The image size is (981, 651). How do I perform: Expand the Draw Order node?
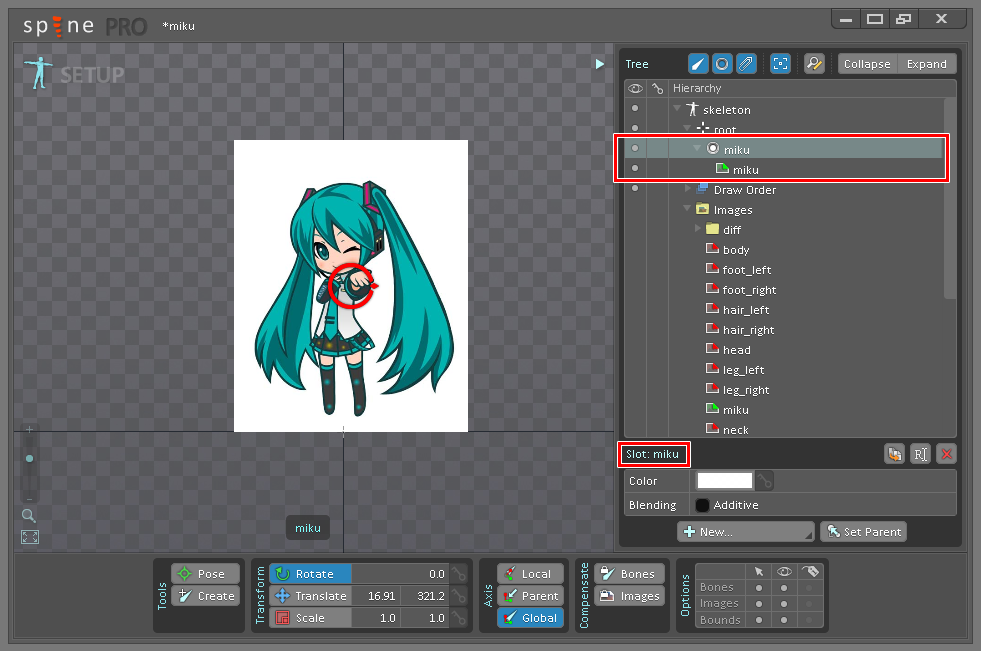pyautogui.click(x=688, y=188)
